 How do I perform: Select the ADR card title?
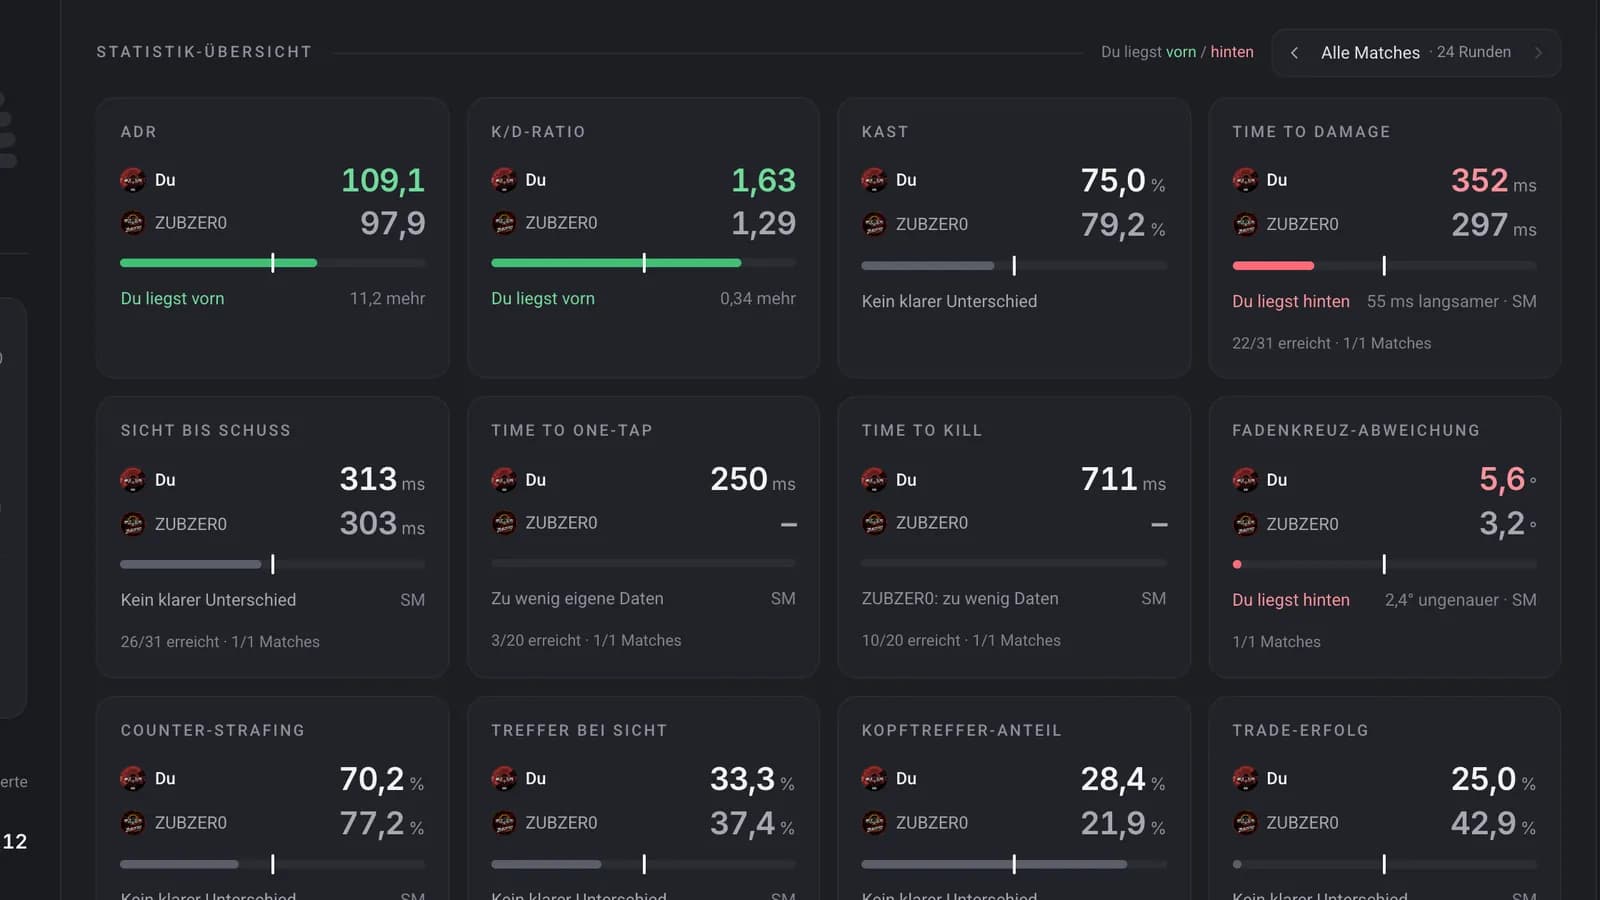138,132
